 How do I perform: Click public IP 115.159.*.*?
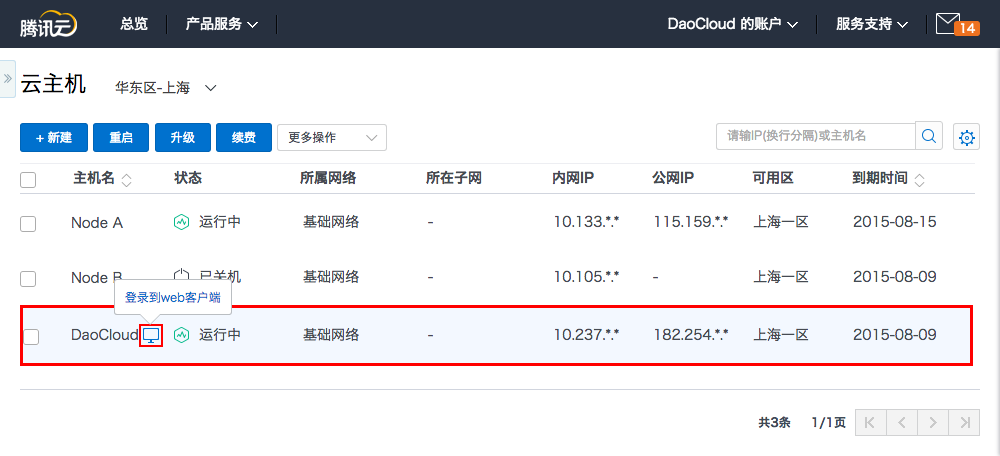click(691, 222)
